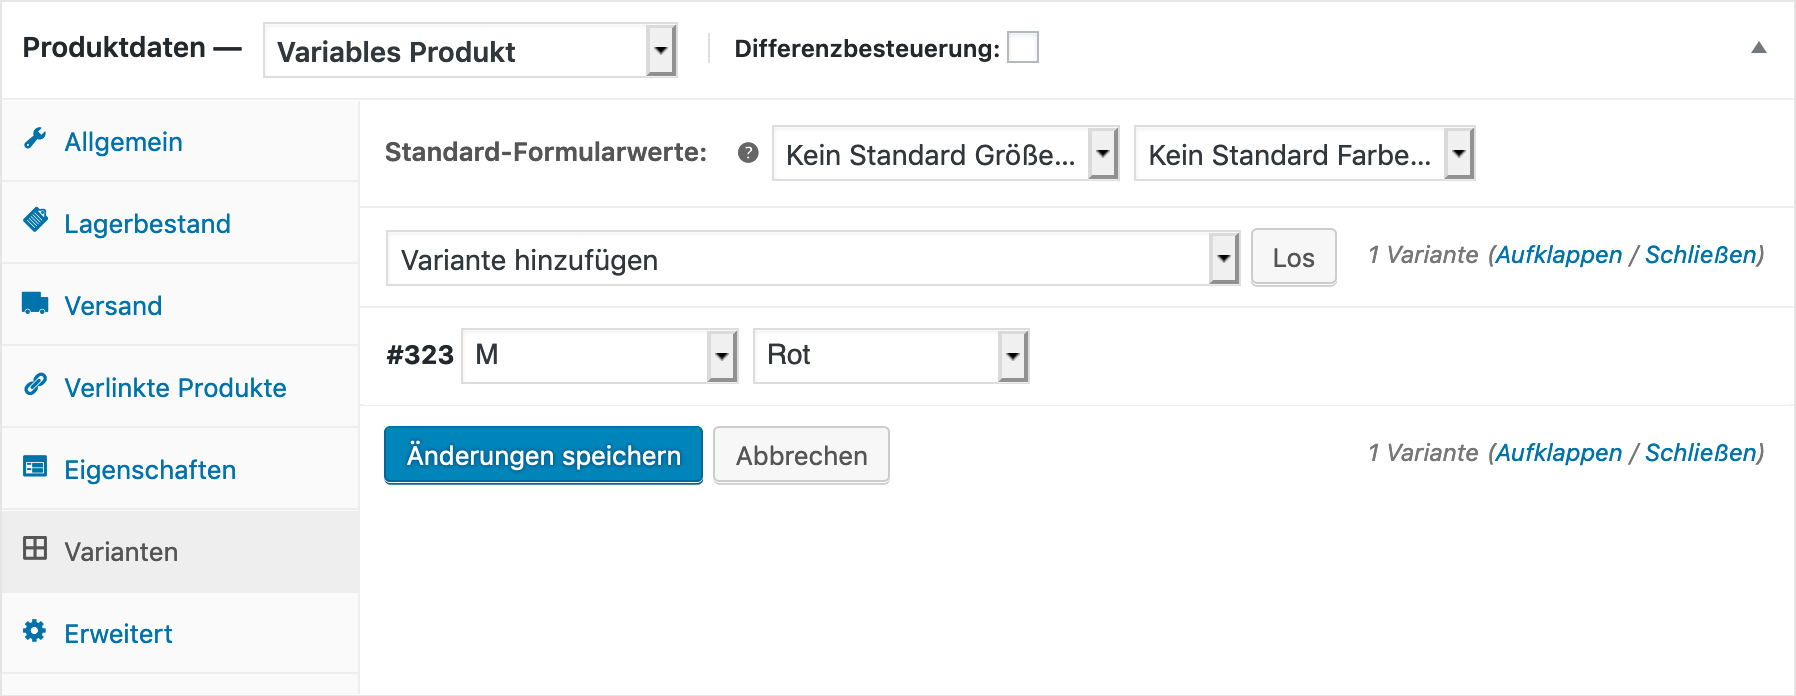
Task: Click the Eigenschaften list icon
Action: point(35,466)
